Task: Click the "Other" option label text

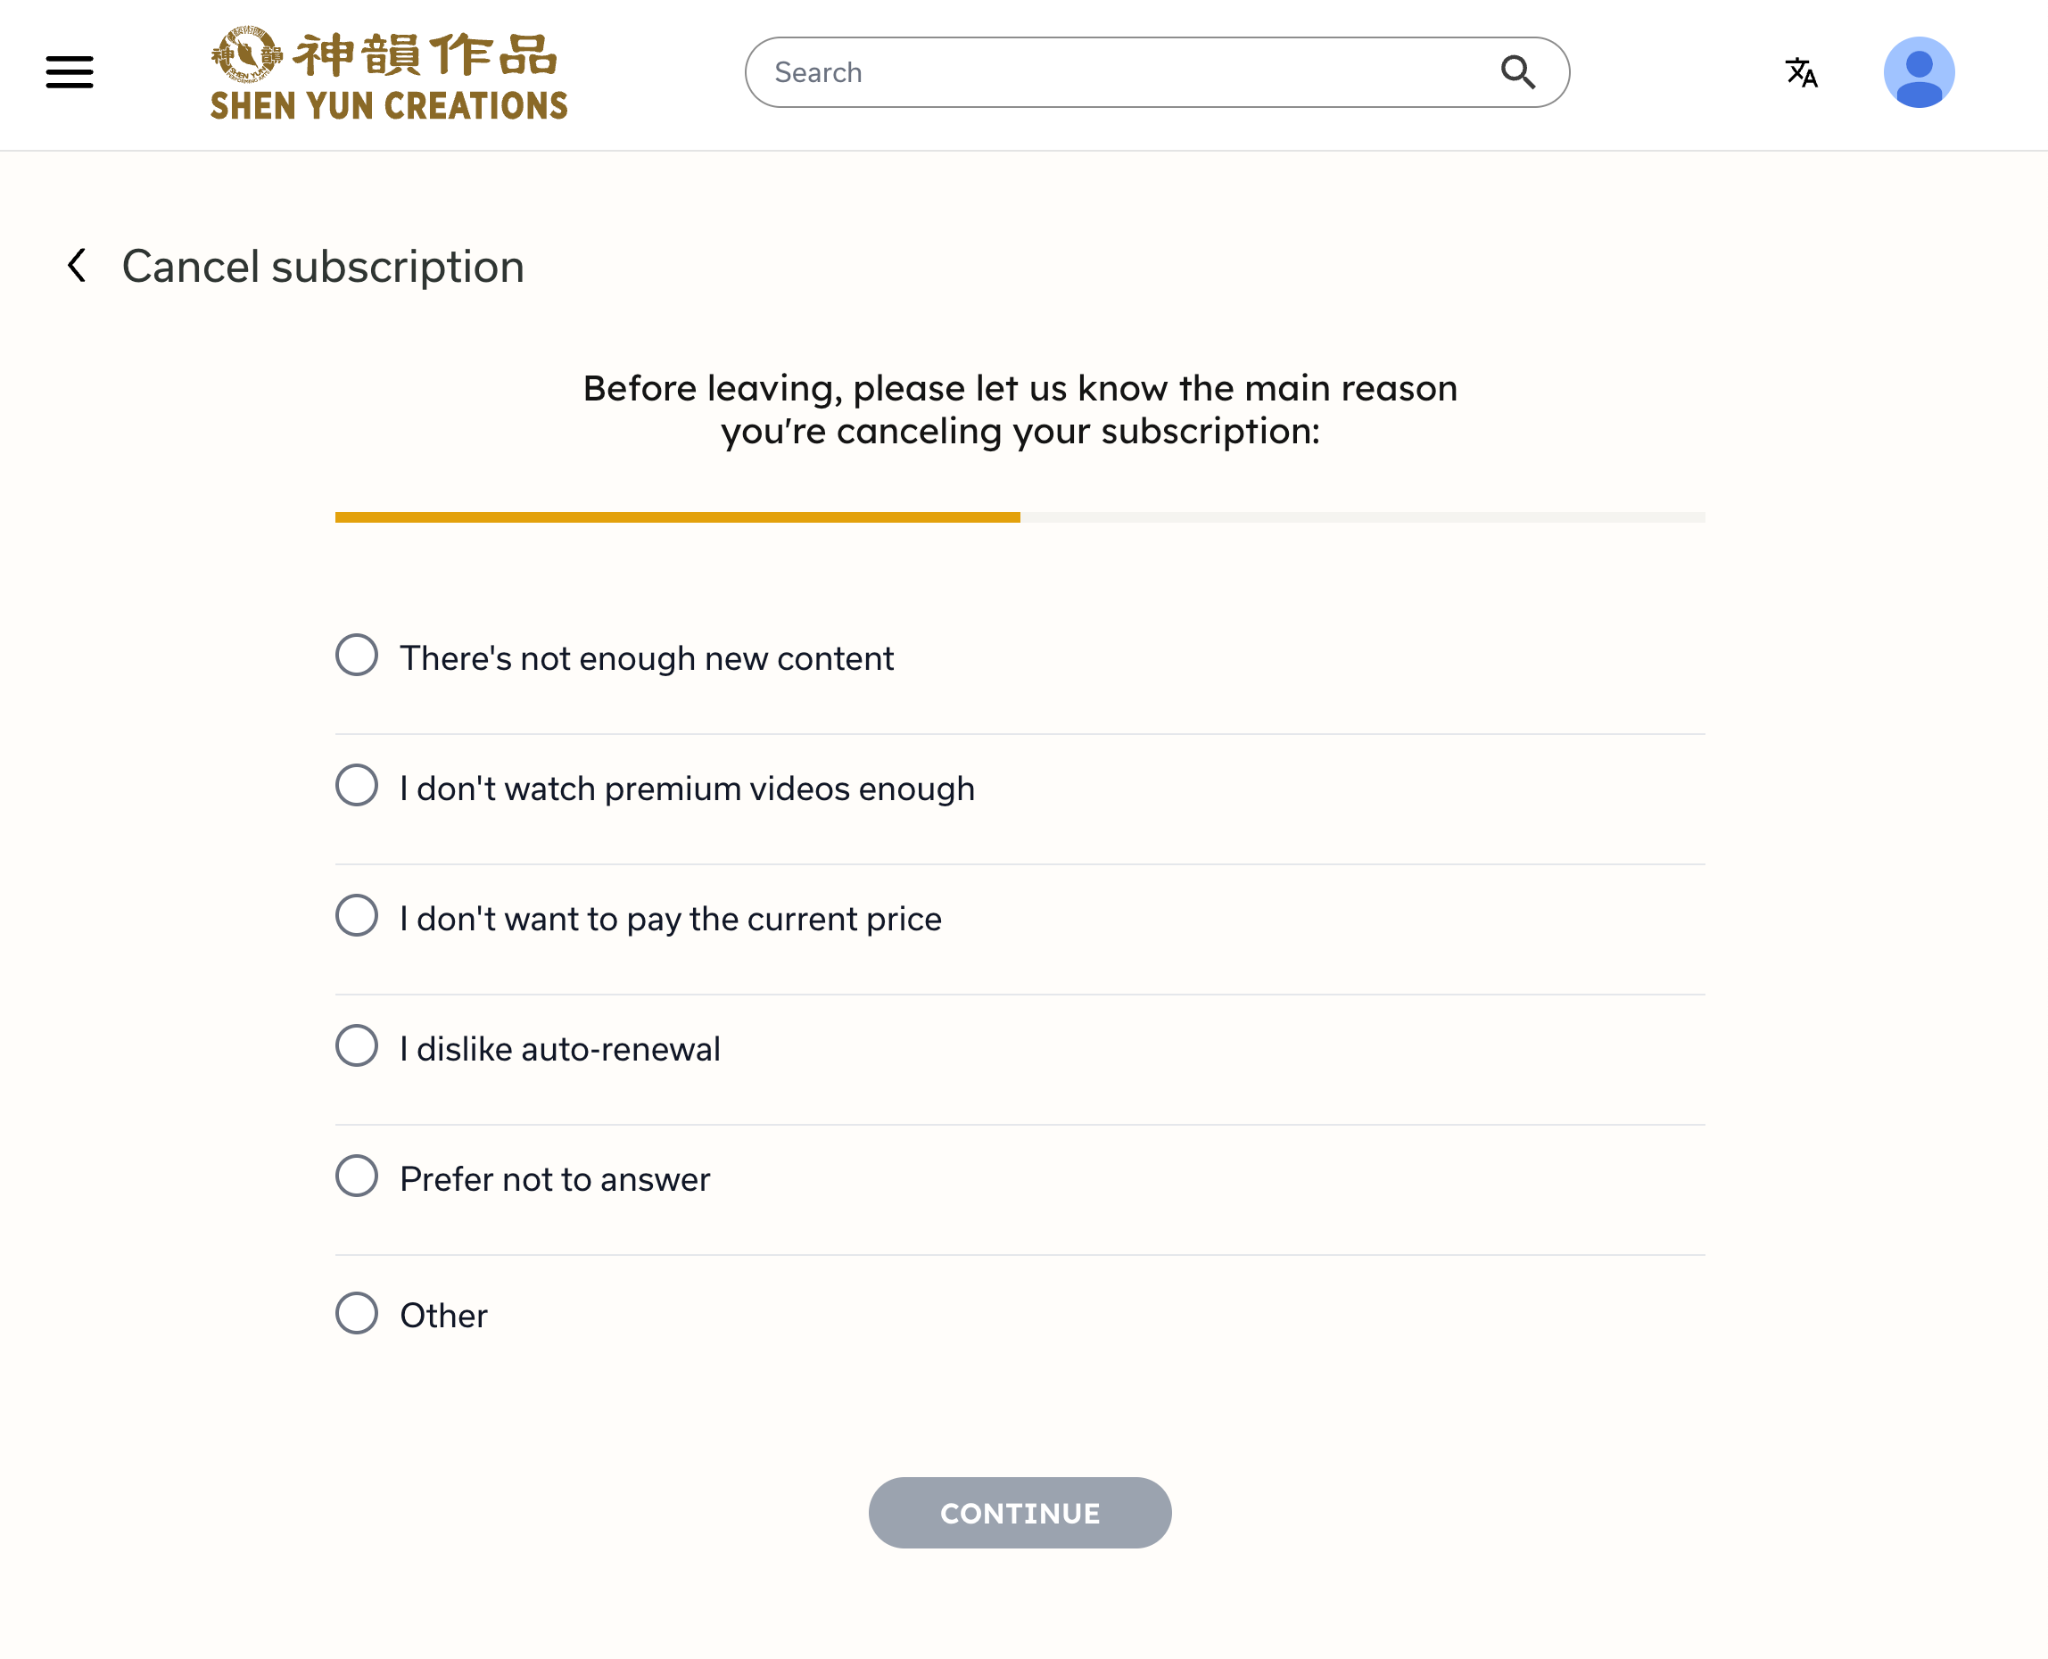Action: (x=444, y=1315)
